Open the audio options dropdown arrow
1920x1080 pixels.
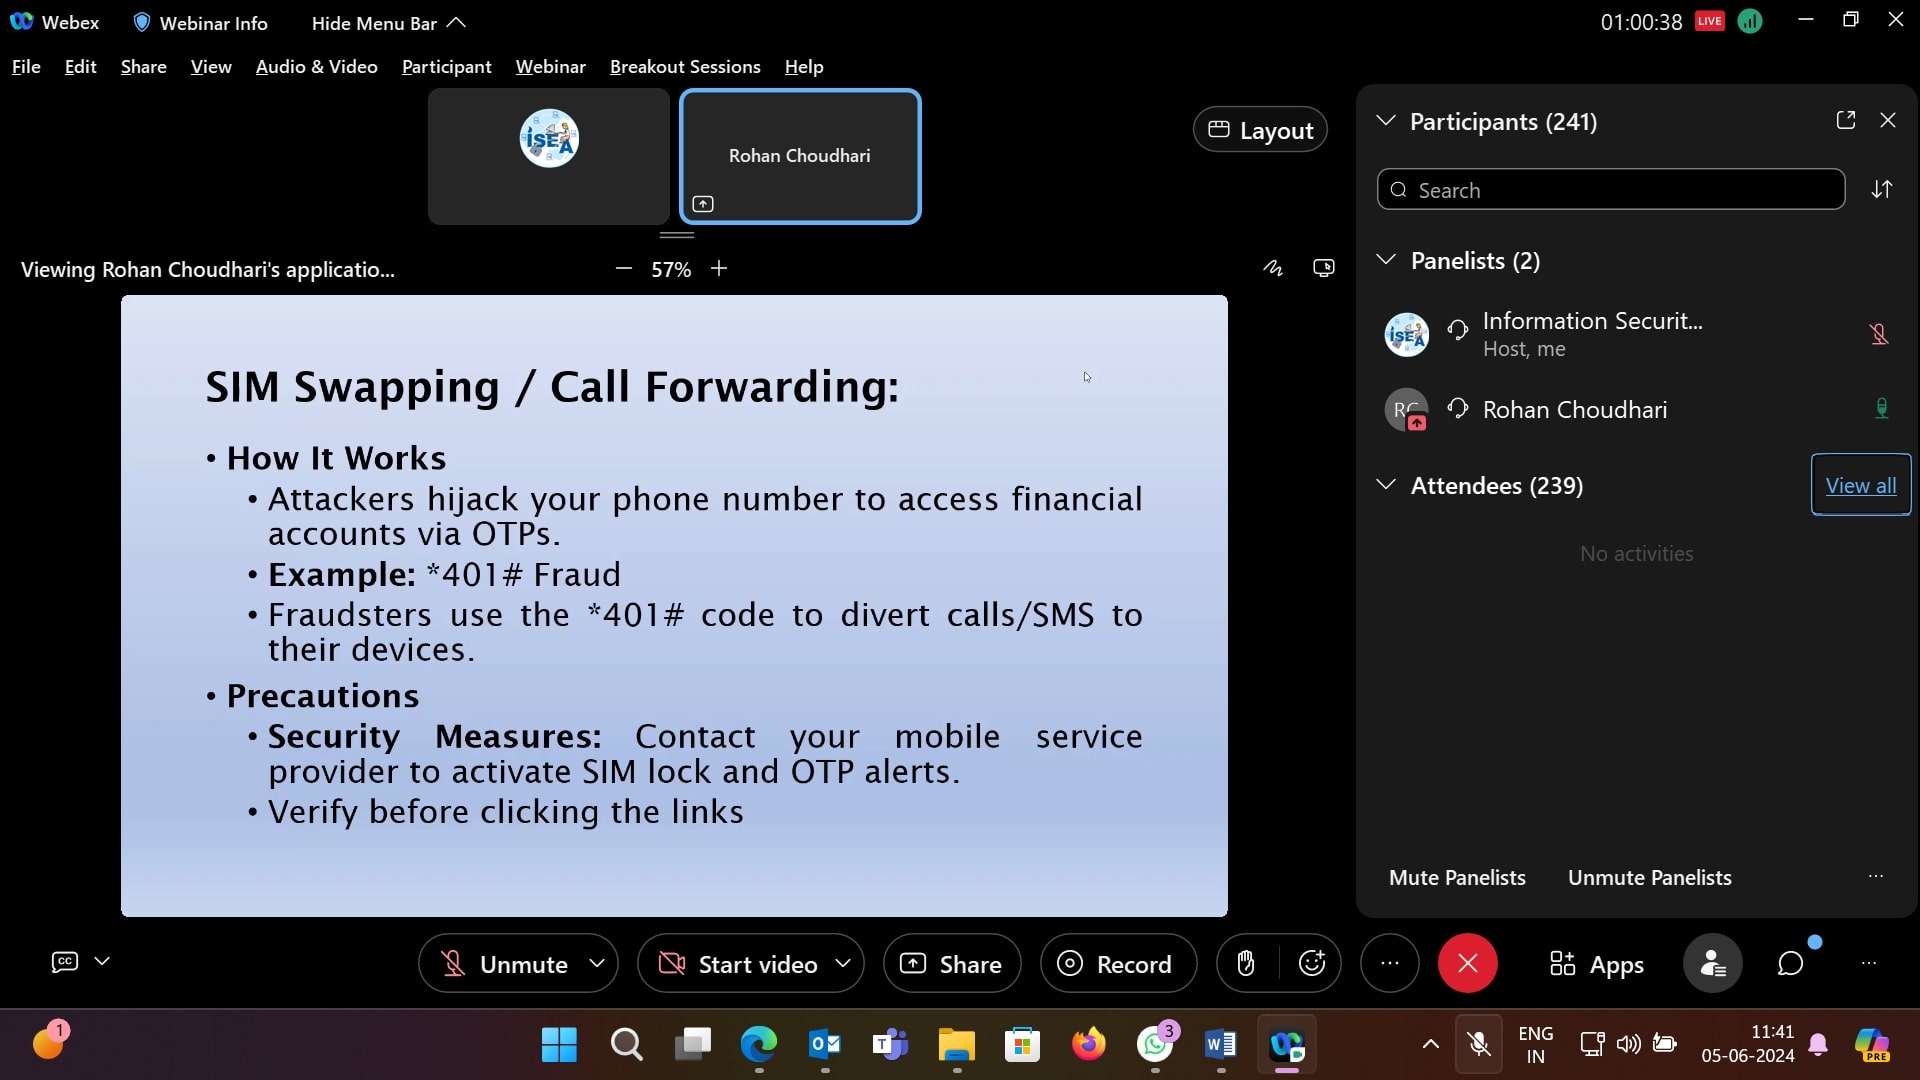pos(597,963)
